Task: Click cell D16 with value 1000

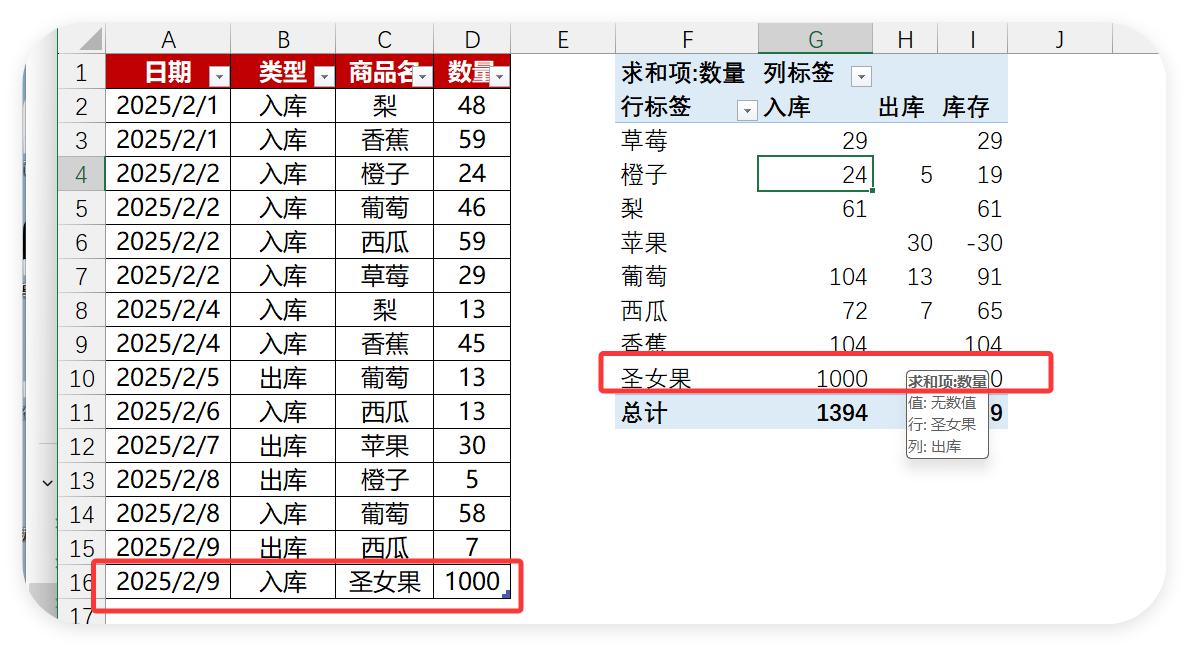Action: 472,582
